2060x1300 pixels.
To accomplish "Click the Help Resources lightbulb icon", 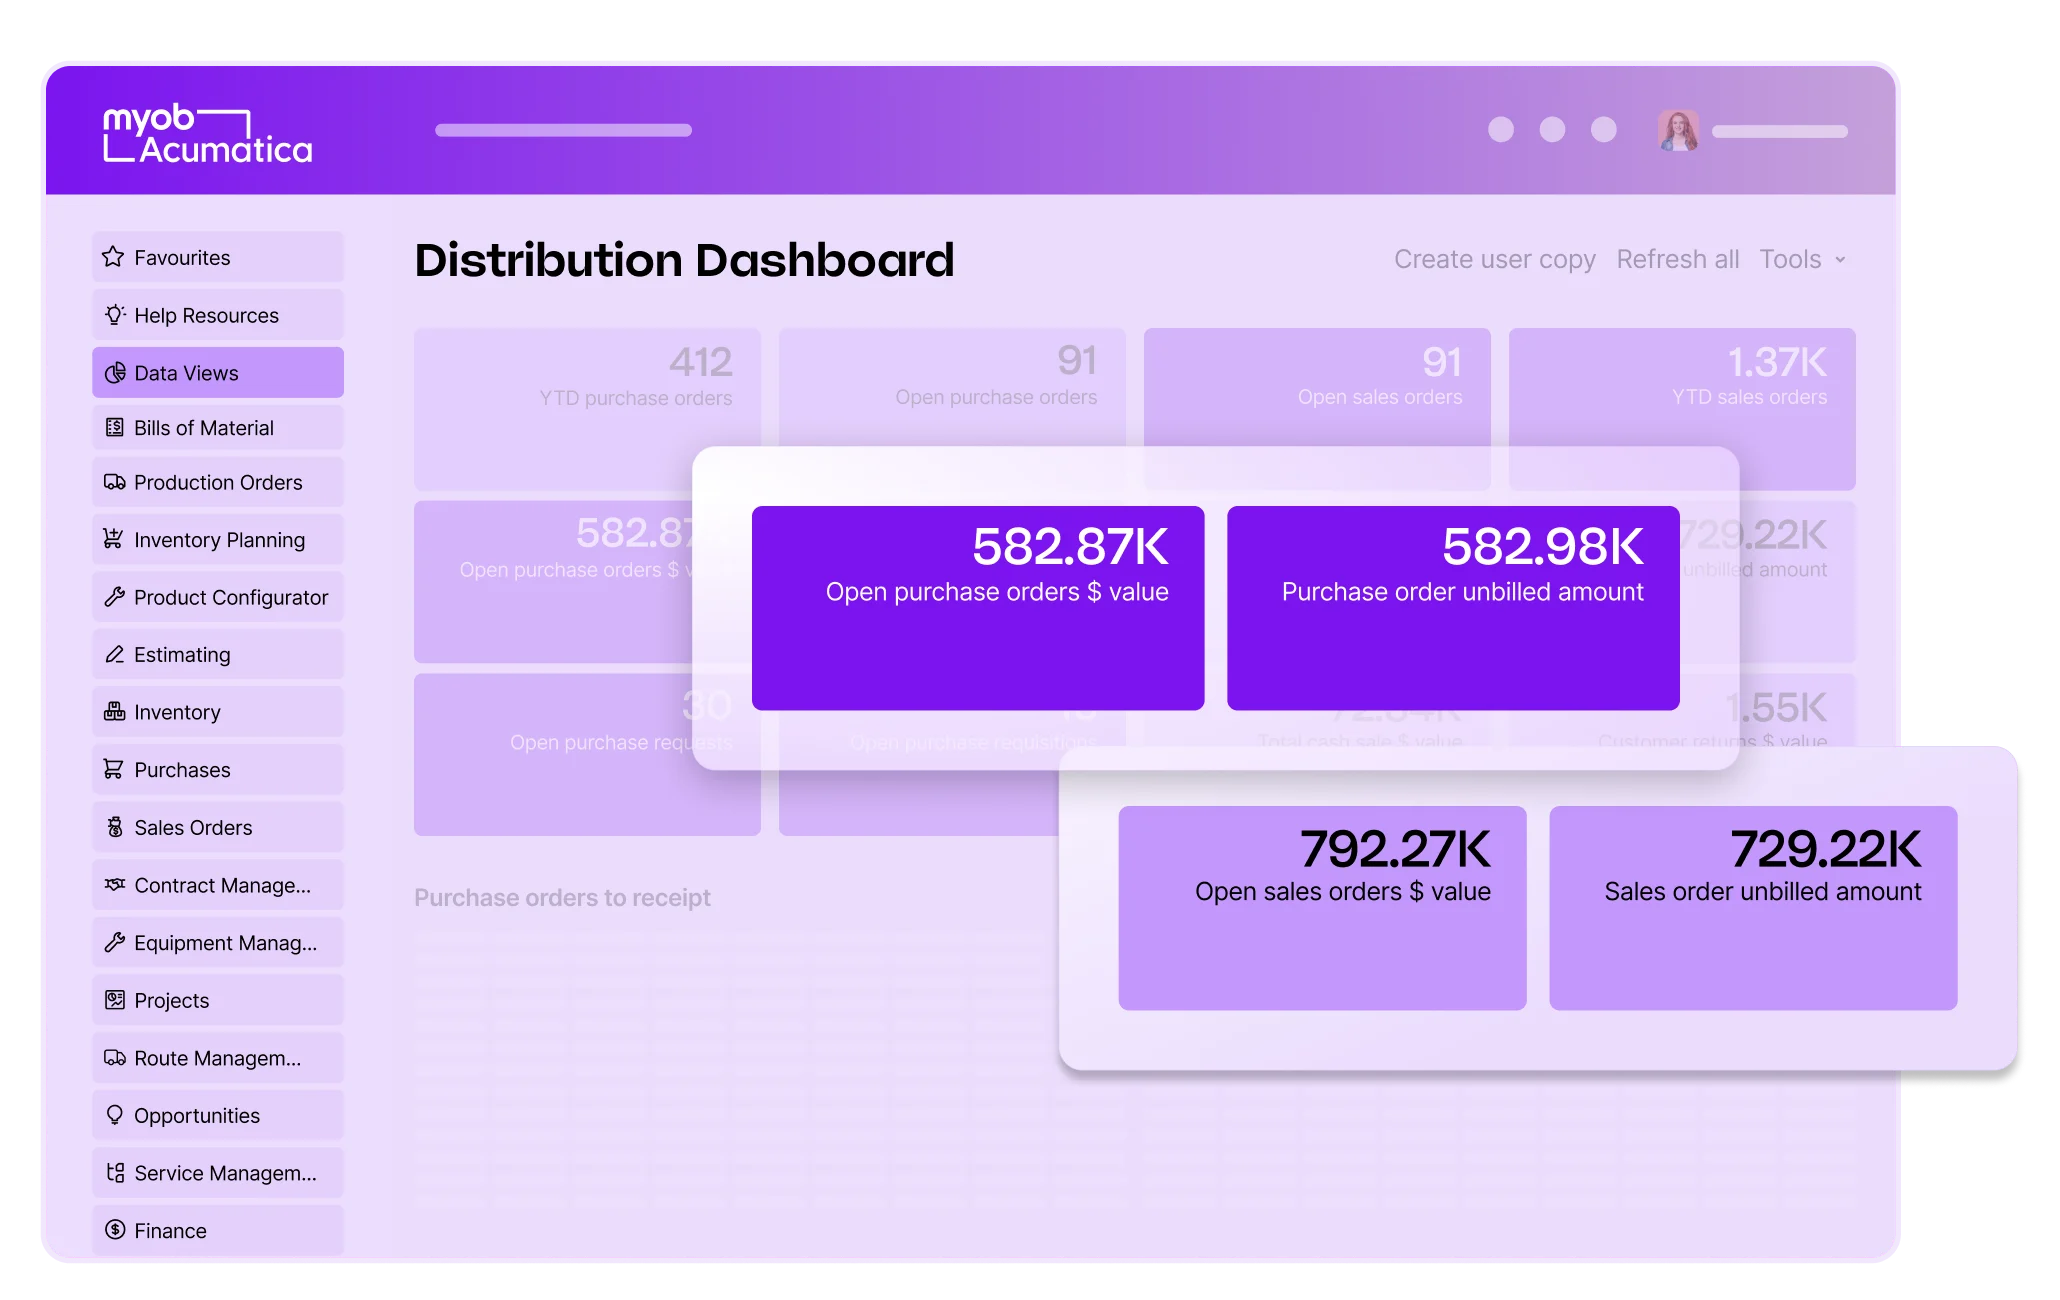I will pos(115,315).
